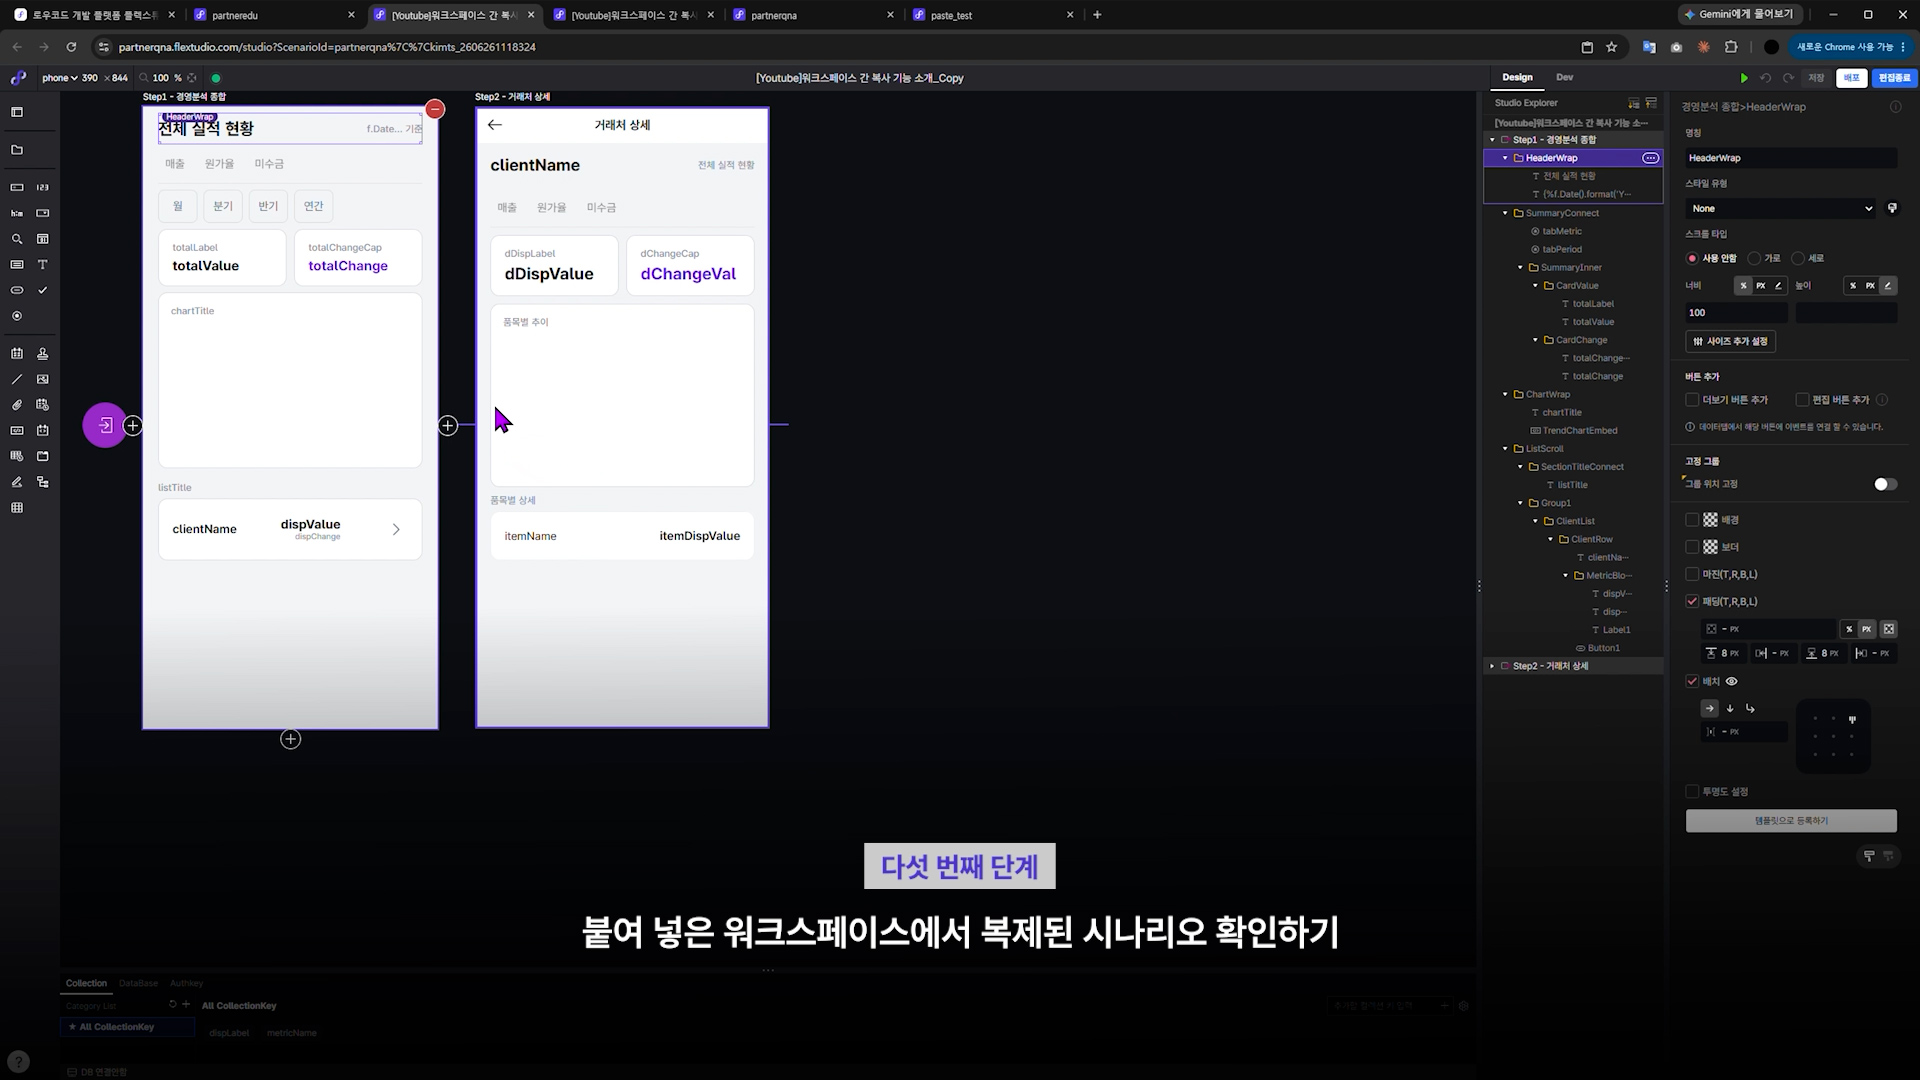Collapse the CardValue folder arrow
This screenshot has width=1920, height=1080.
coord(1535,286)
